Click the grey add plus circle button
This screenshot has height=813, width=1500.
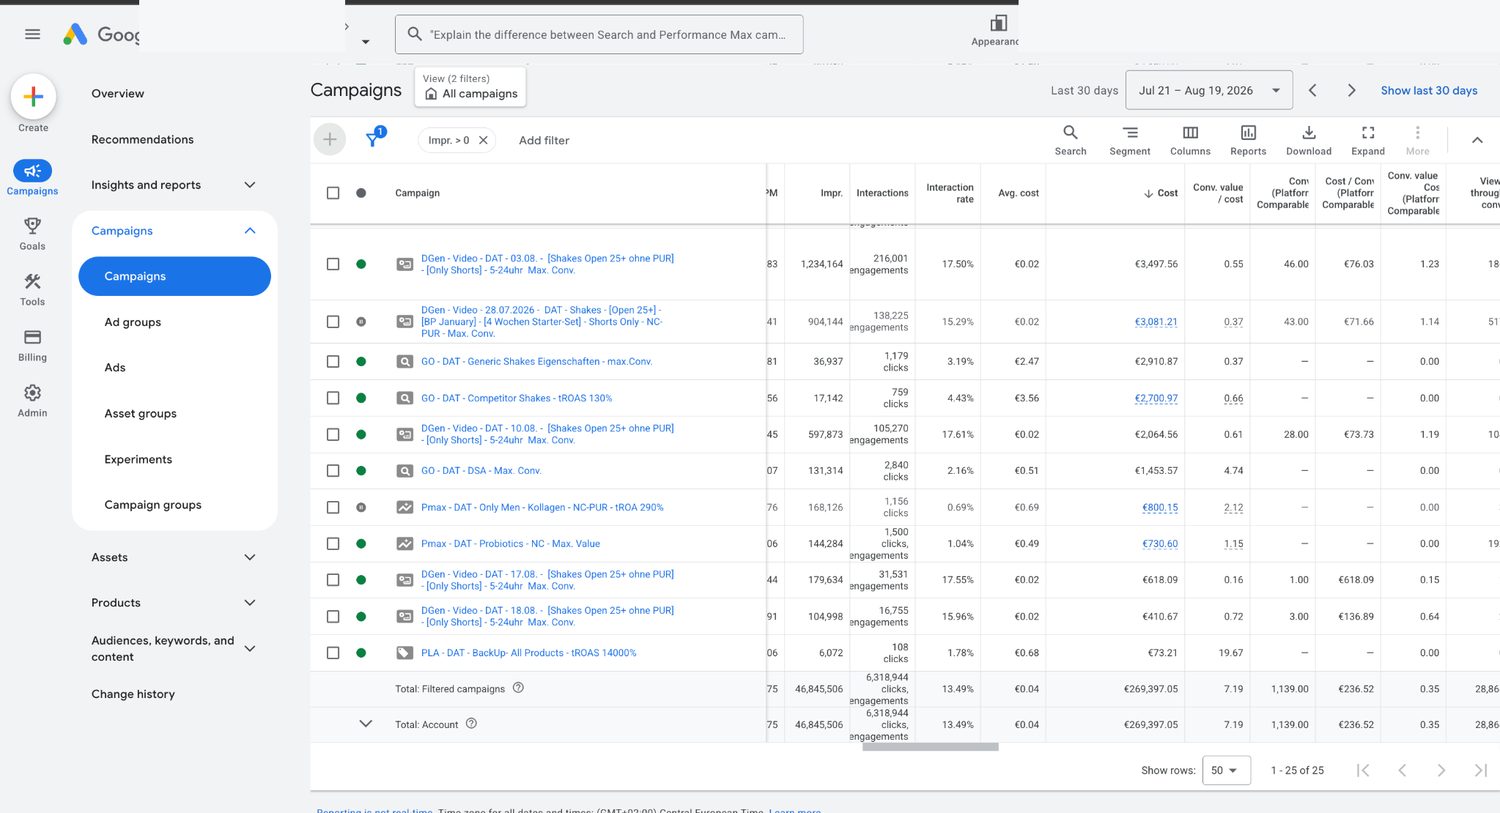pyautogui.click(x=330, y=139)
